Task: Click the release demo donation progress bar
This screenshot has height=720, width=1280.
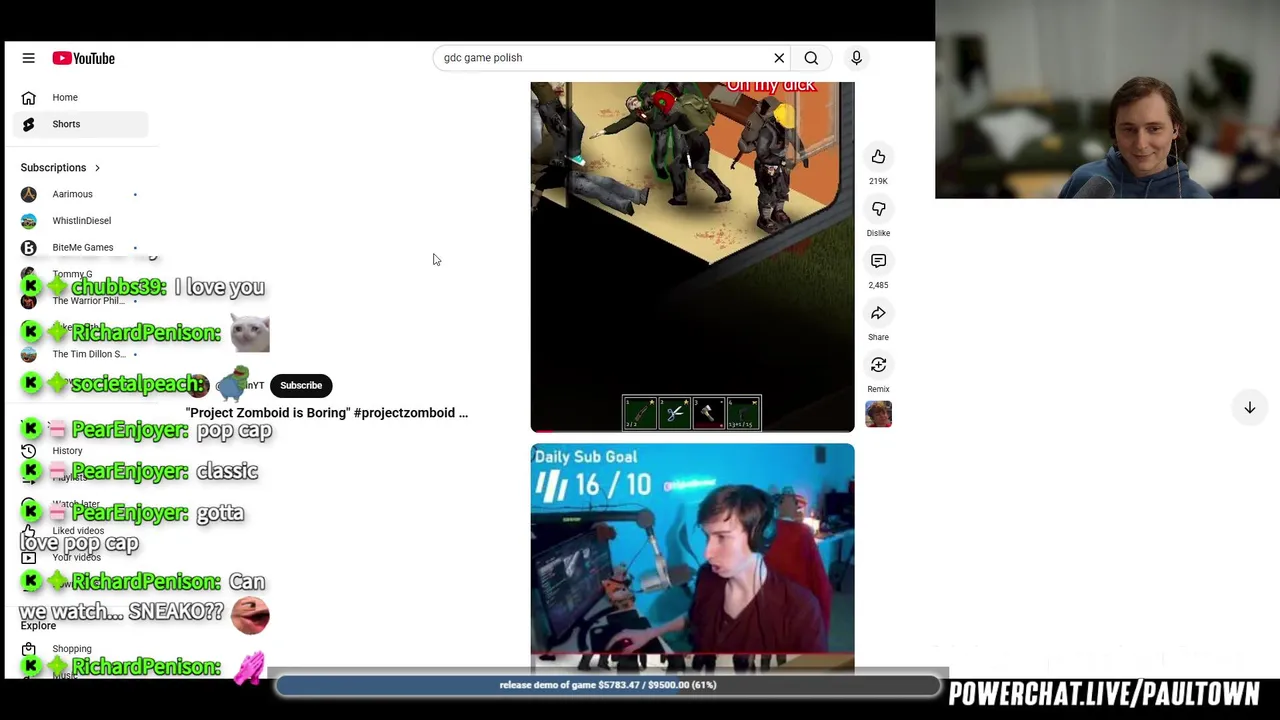Action: click(x=608, y=685)
